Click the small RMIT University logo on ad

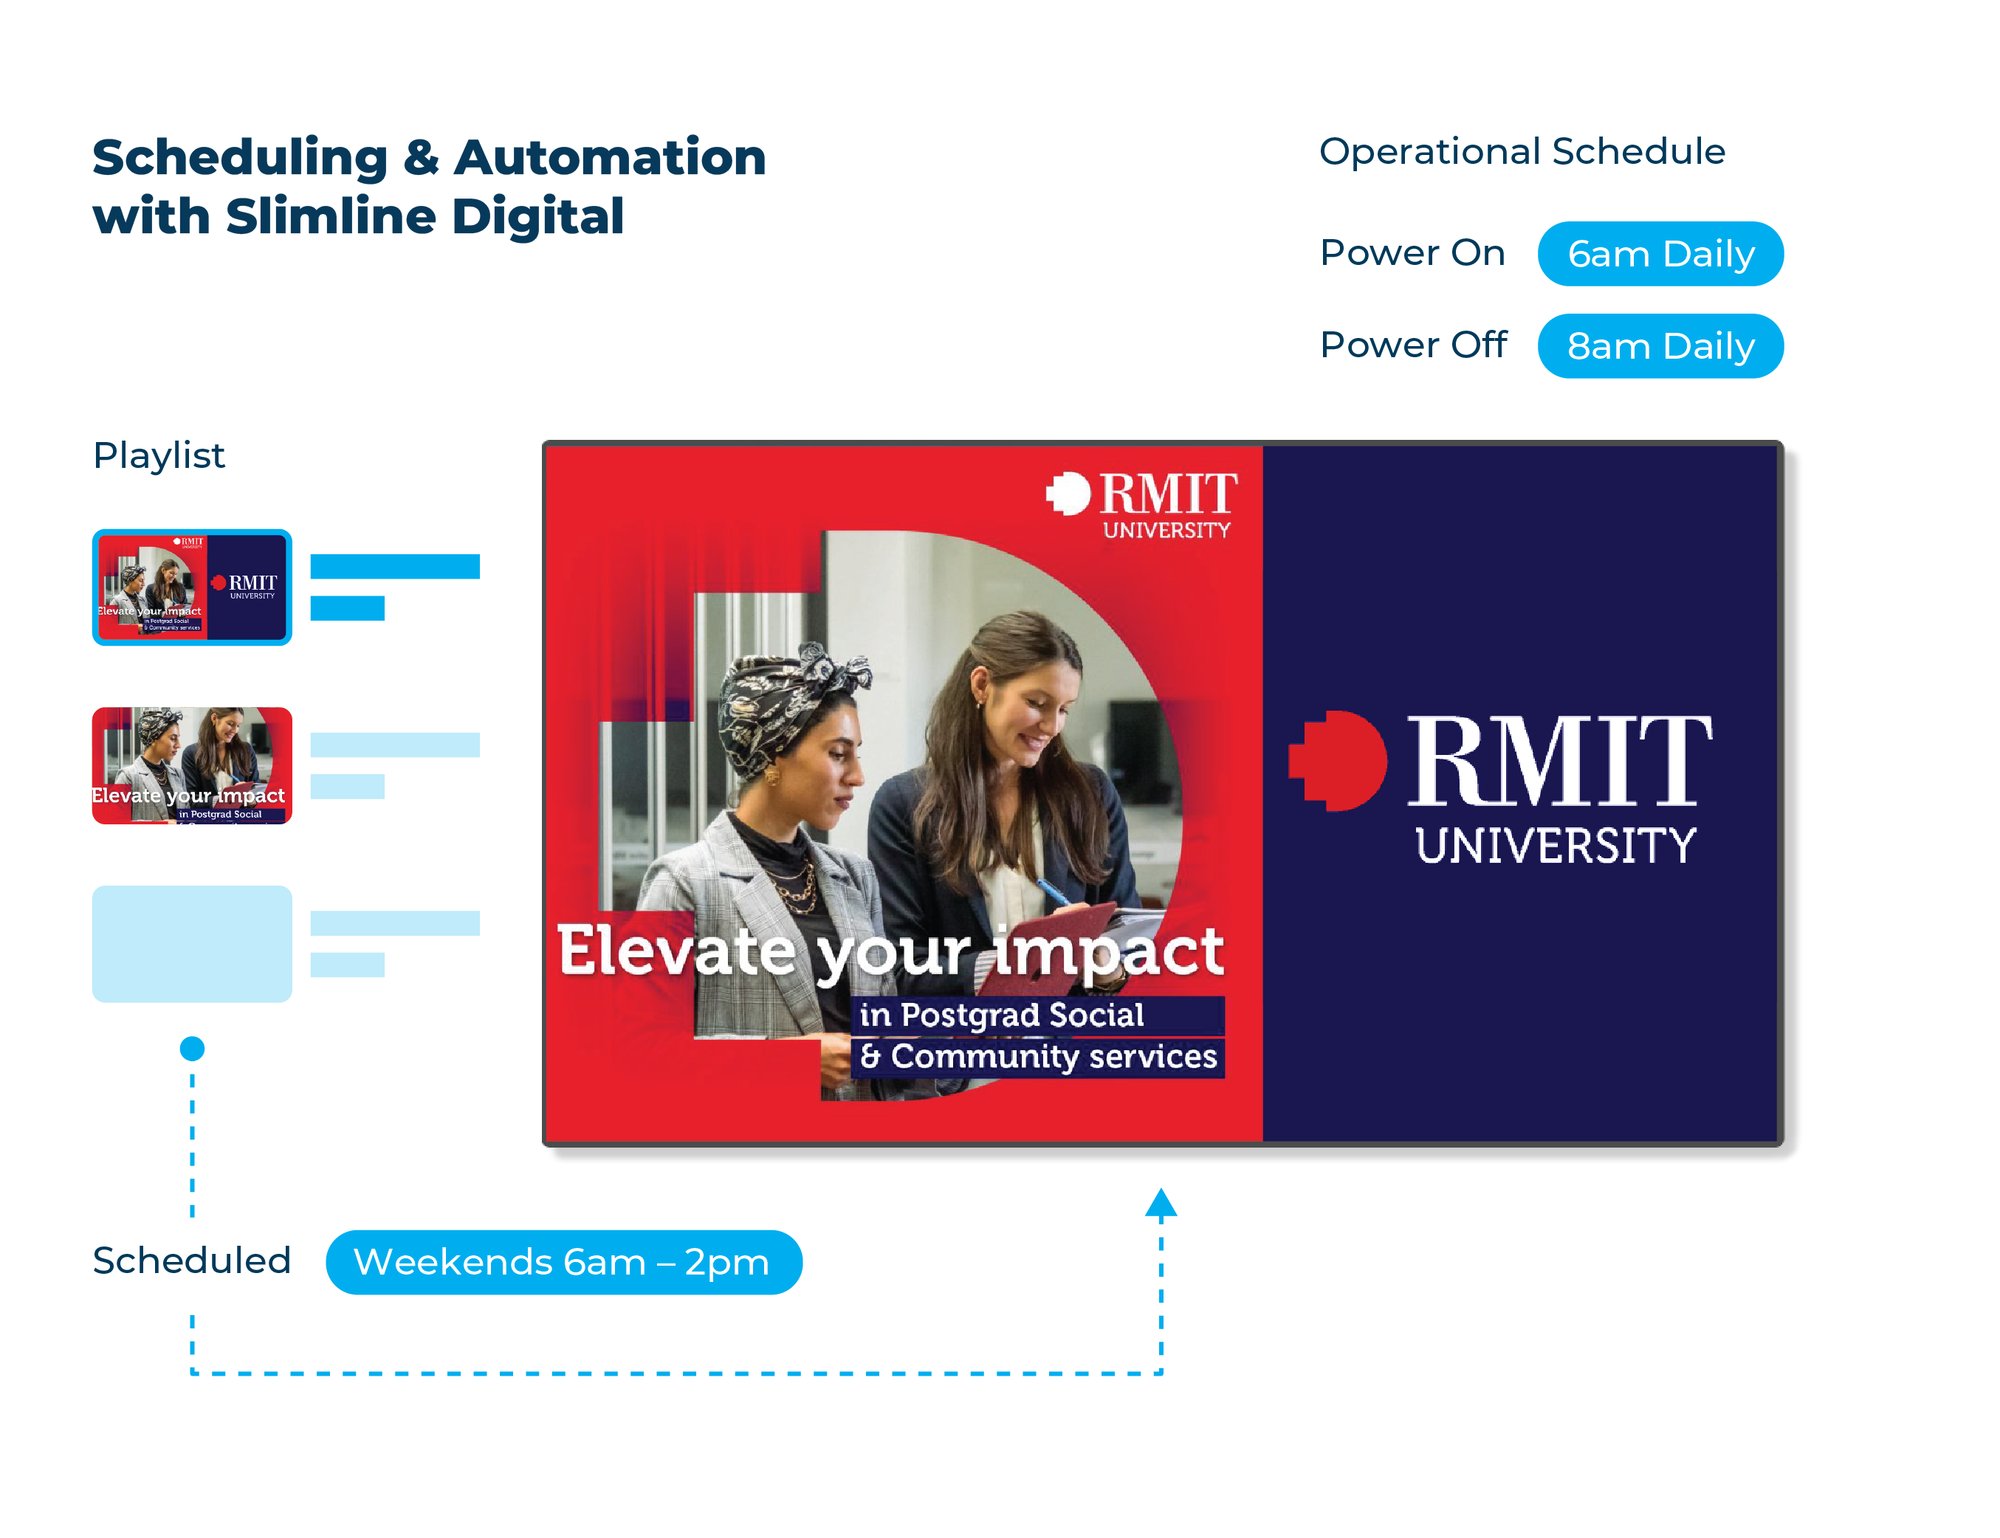(1143, 505)
